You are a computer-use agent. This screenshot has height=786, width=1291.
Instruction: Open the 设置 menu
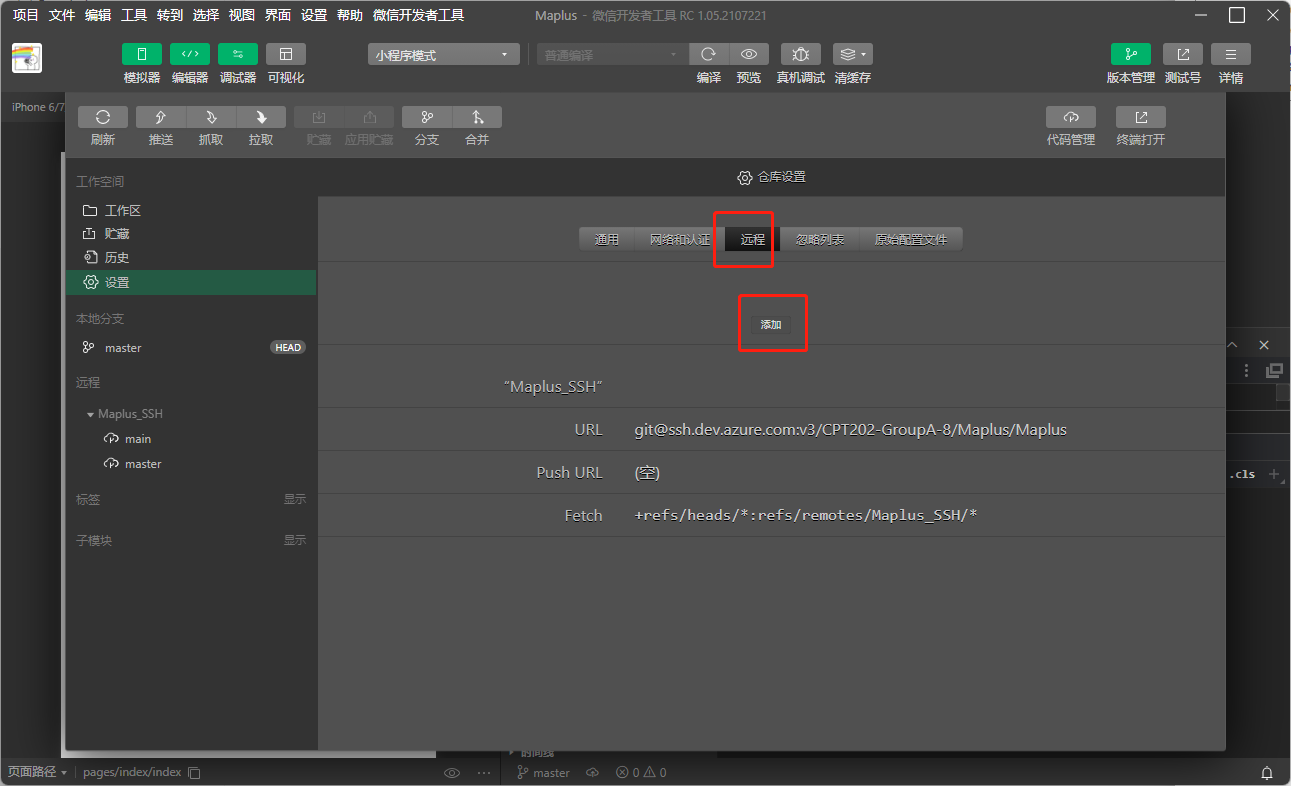[314, 15]
